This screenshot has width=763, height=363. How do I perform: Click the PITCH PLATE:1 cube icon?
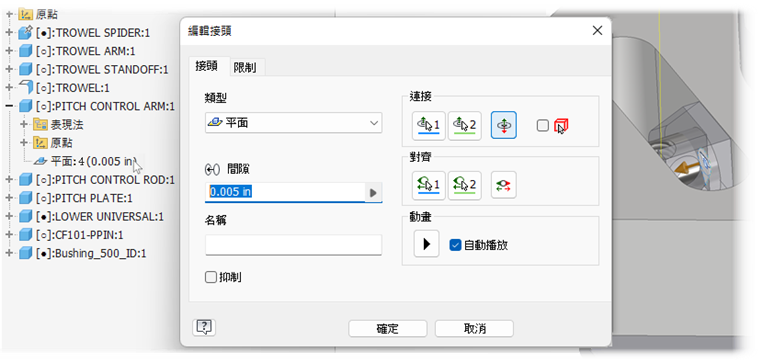coord(25,198)
